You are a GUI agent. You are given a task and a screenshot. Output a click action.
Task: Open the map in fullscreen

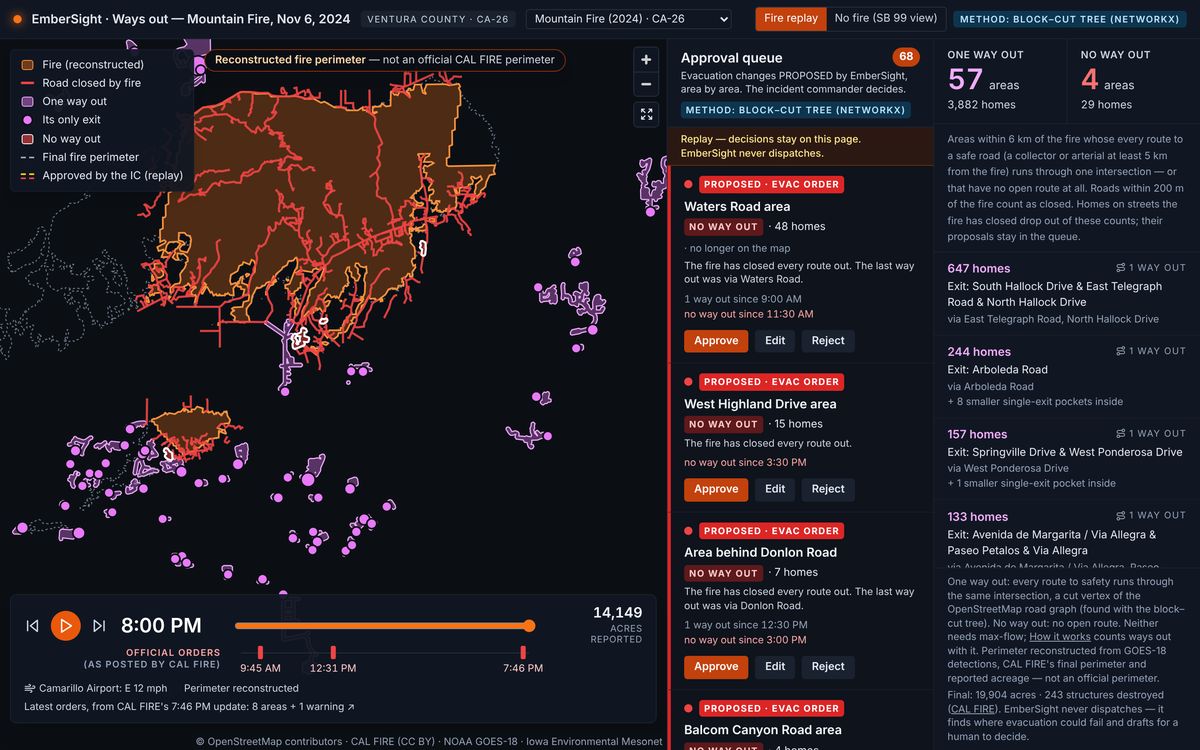[646, 114]
